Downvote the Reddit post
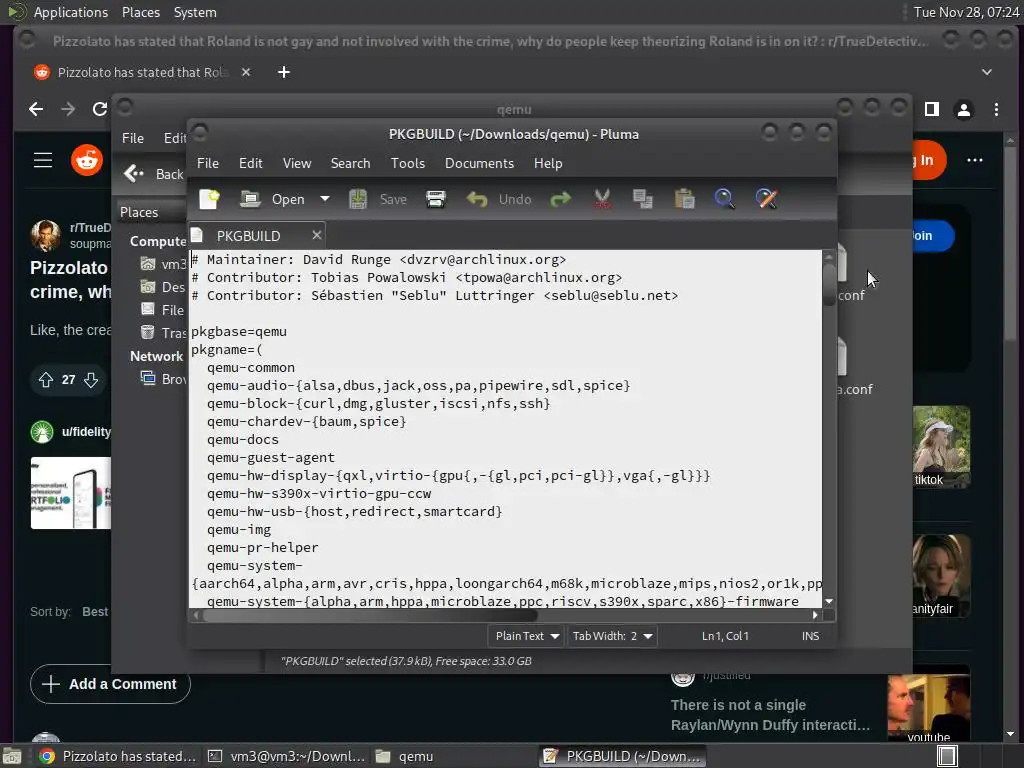The height and width of the screenshot is (768, 1024). click(91, 379)
